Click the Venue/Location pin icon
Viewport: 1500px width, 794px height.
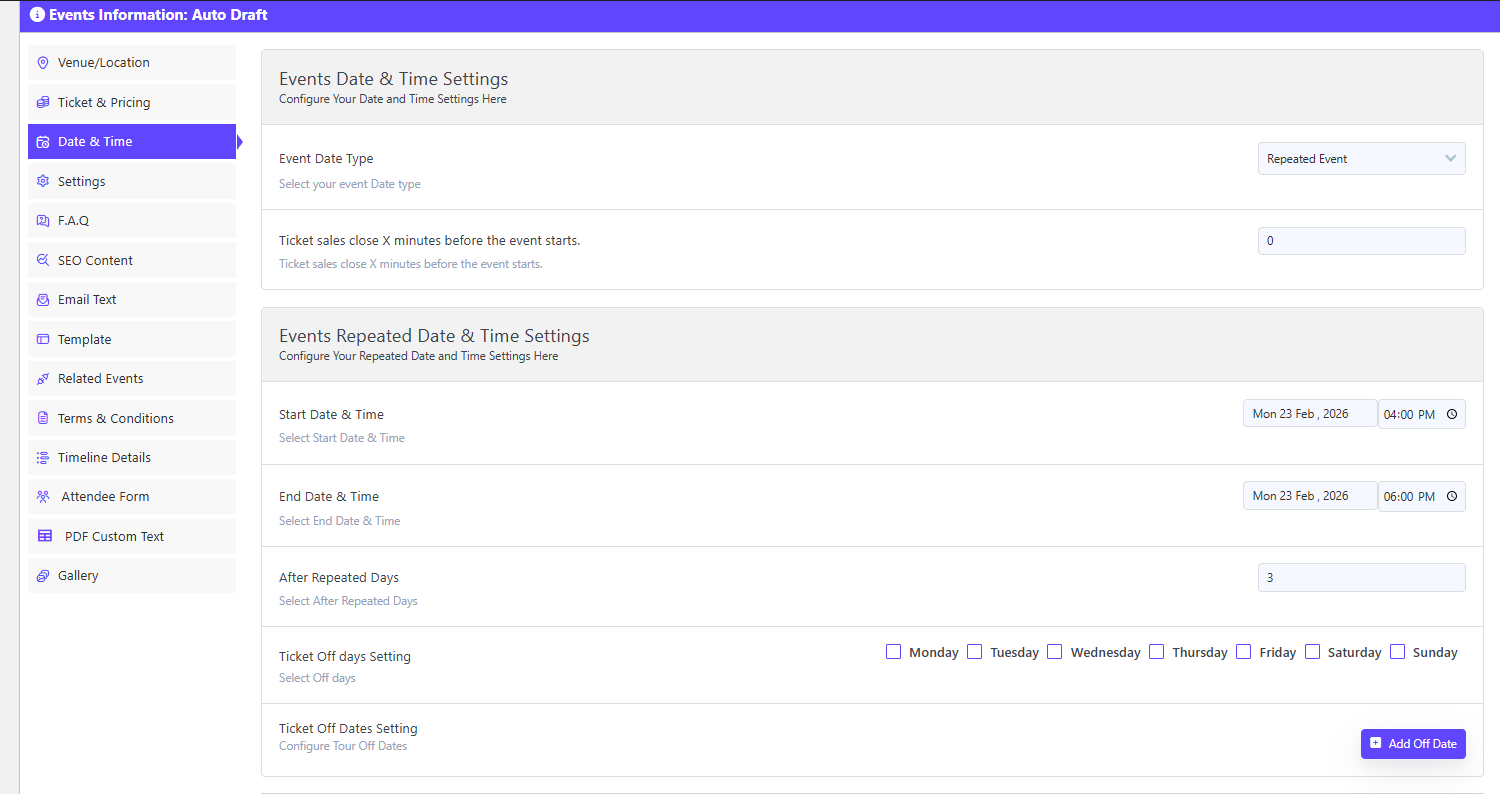(42, 63)
